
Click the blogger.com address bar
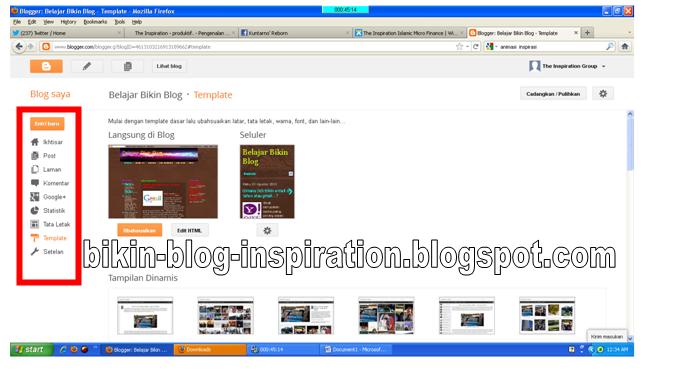(253, 47)
